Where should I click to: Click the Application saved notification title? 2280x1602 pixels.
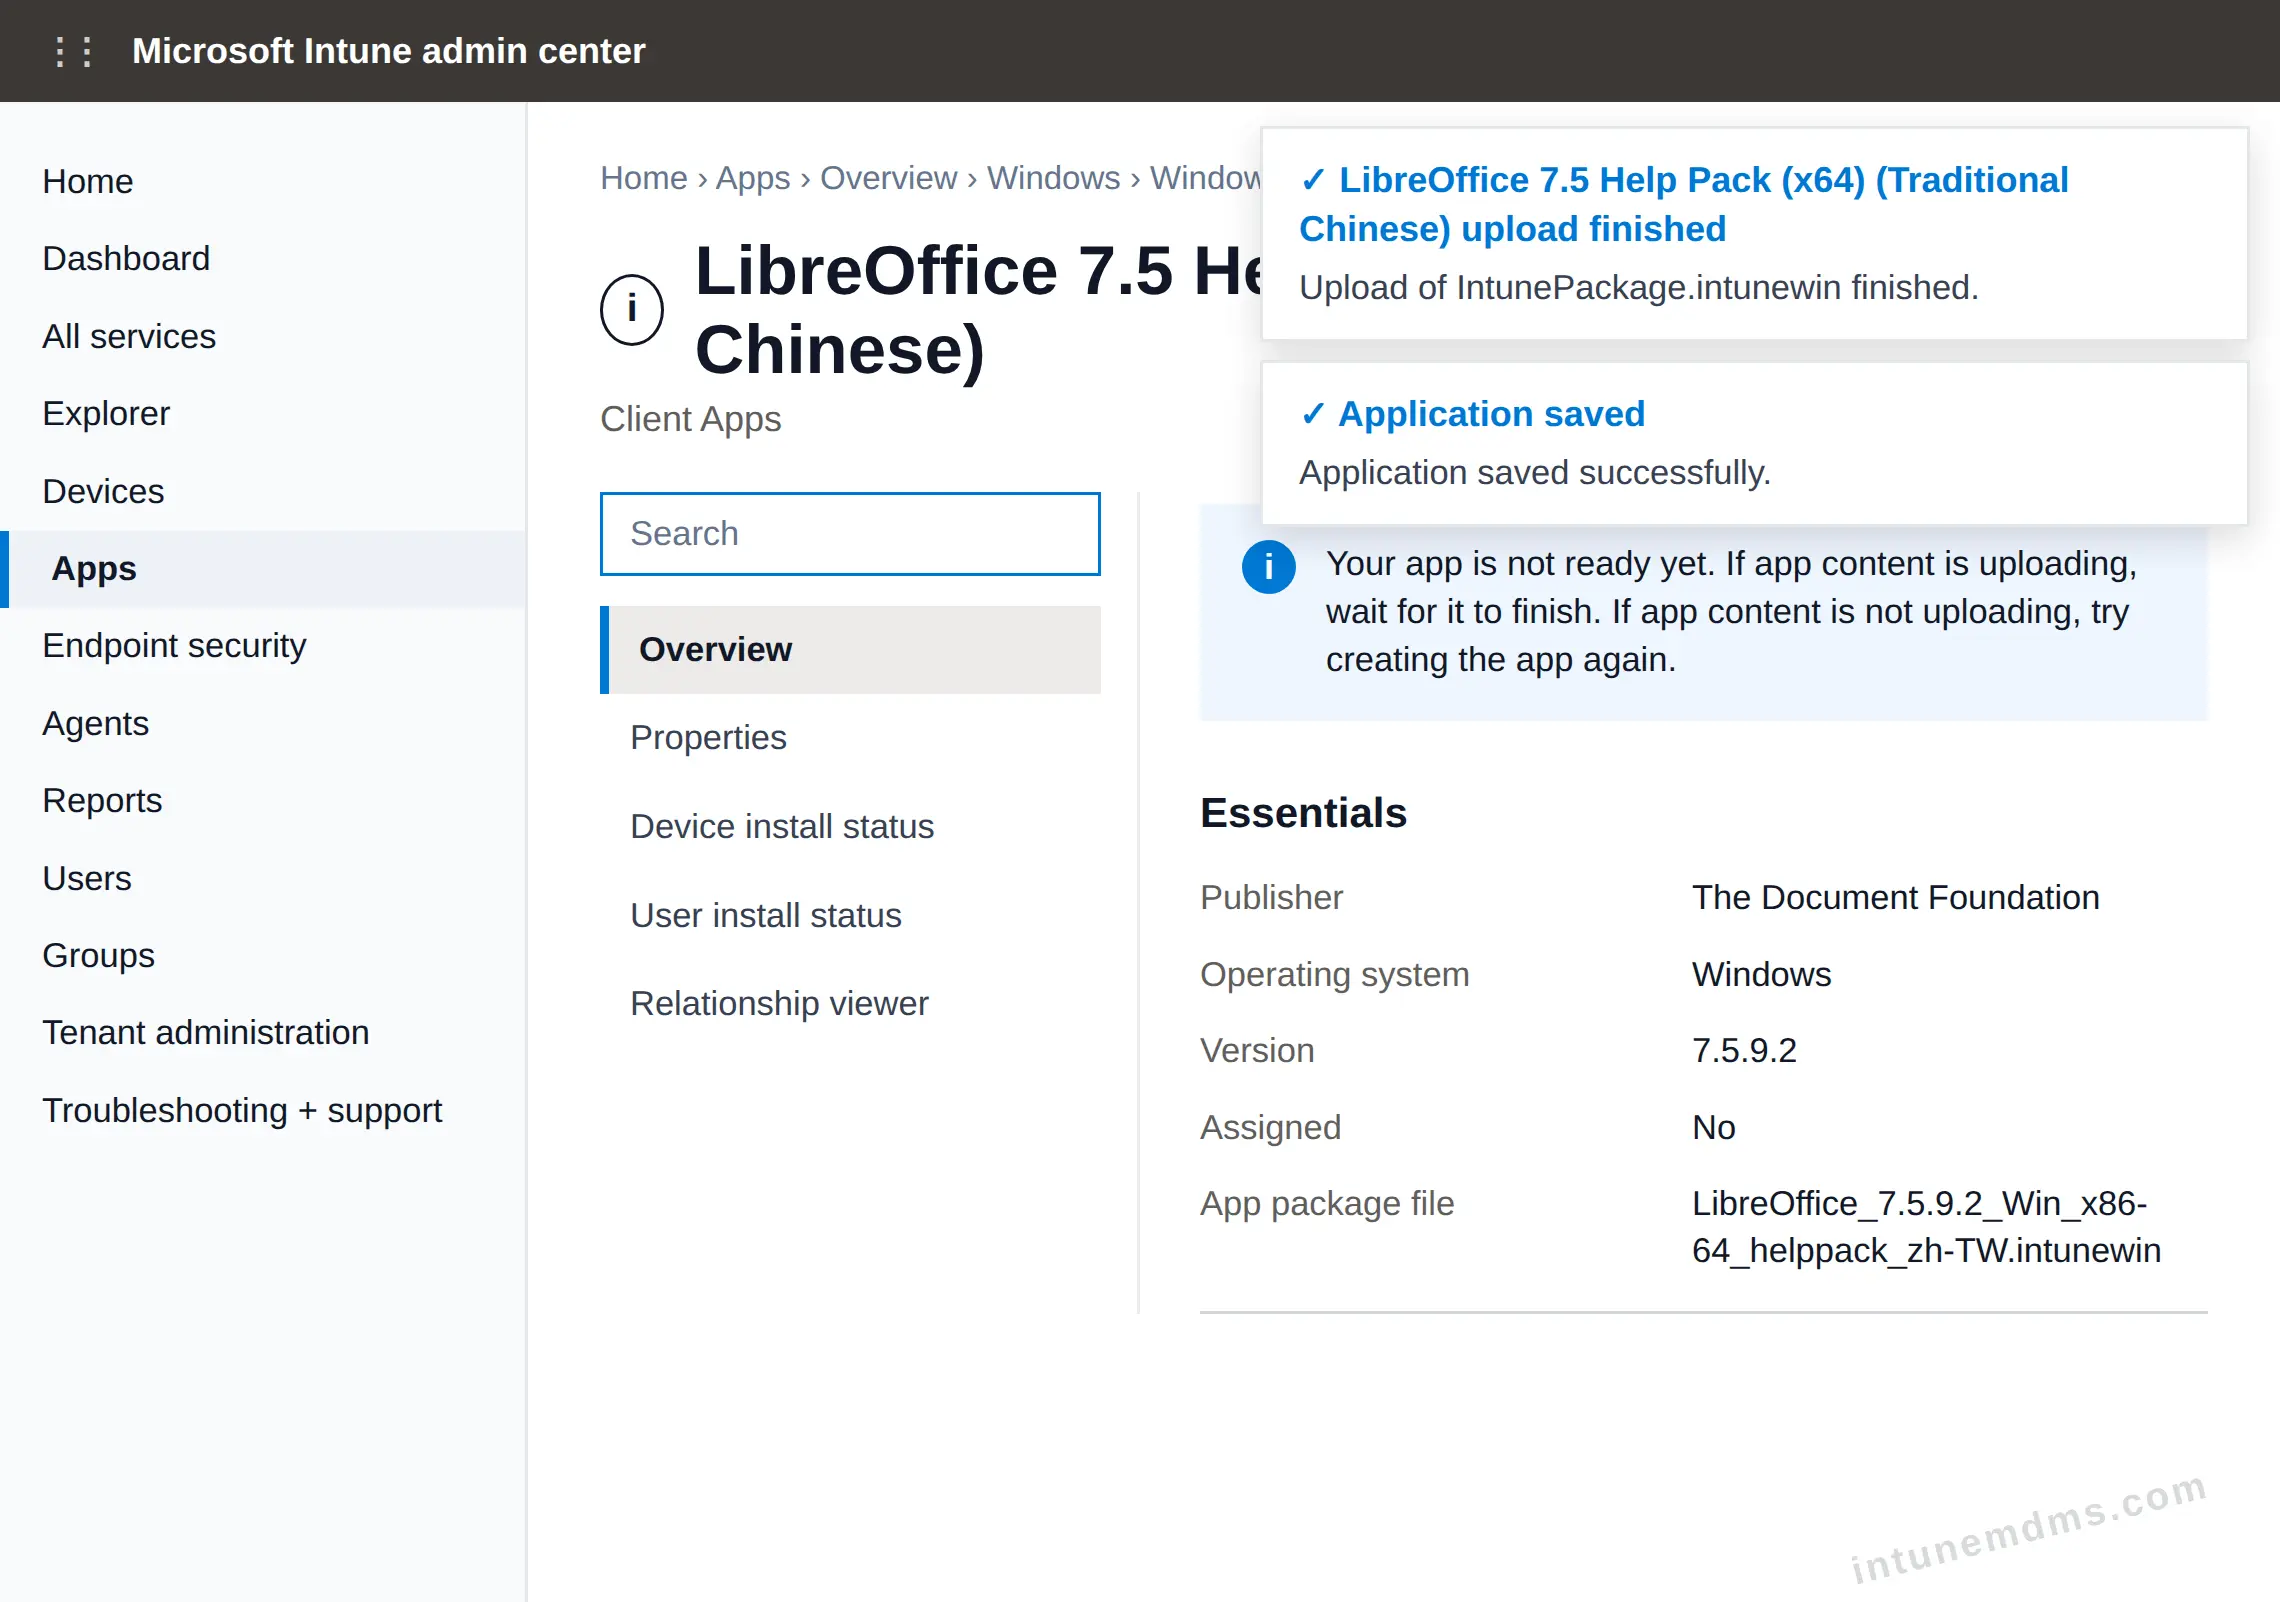pyautogui.click(x=1472, y=414)
